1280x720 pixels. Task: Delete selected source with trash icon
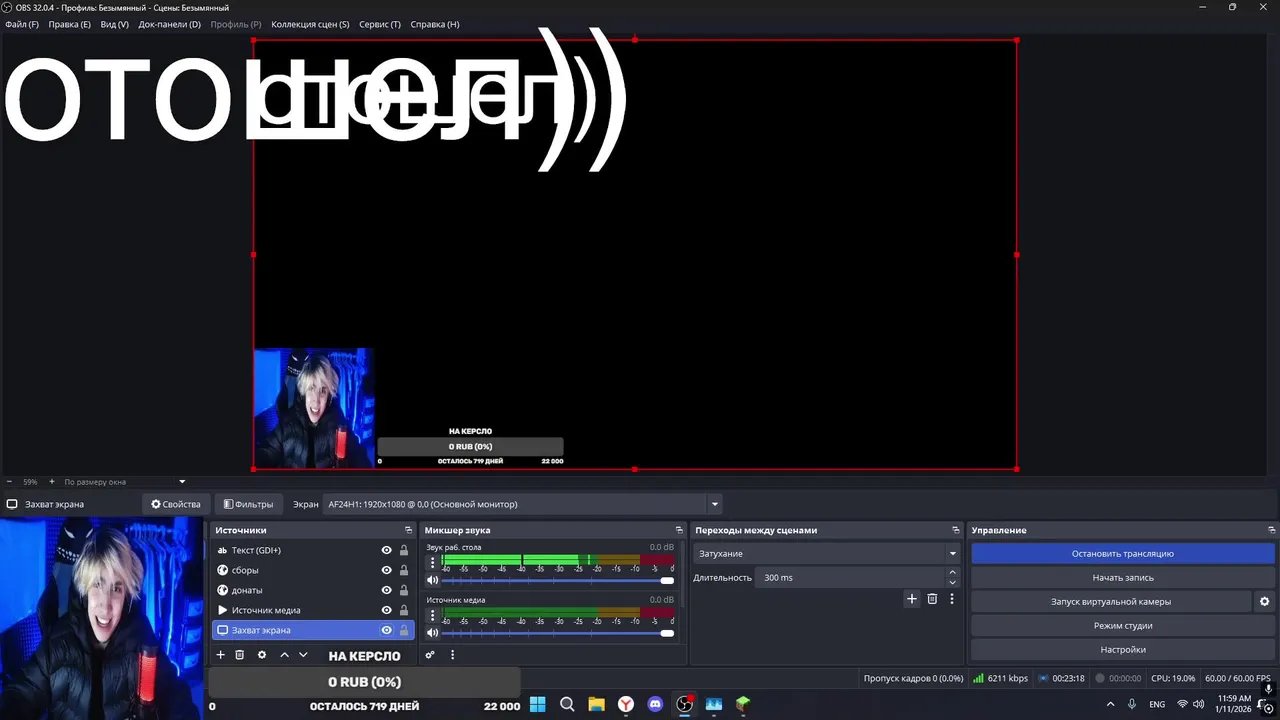click(x=240, y=655)
